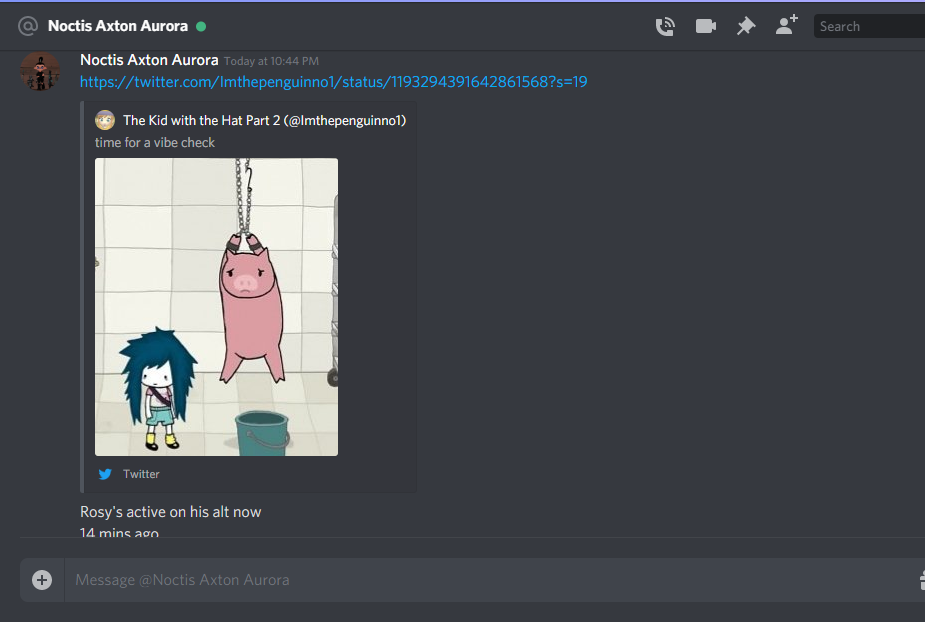Viewport: 925px width, 622px height.
Task: Click the Twitter bird icon in embed
Action: [x=105, y=474]
